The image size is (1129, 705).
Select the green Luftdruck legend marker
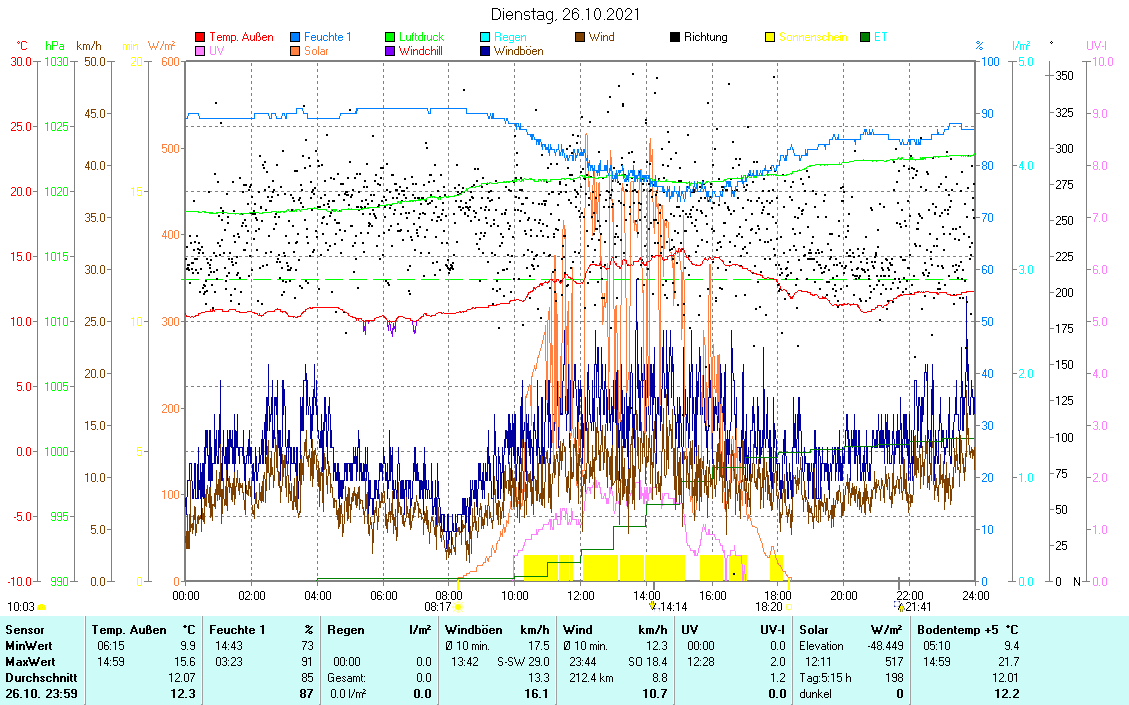click(390, 37)
